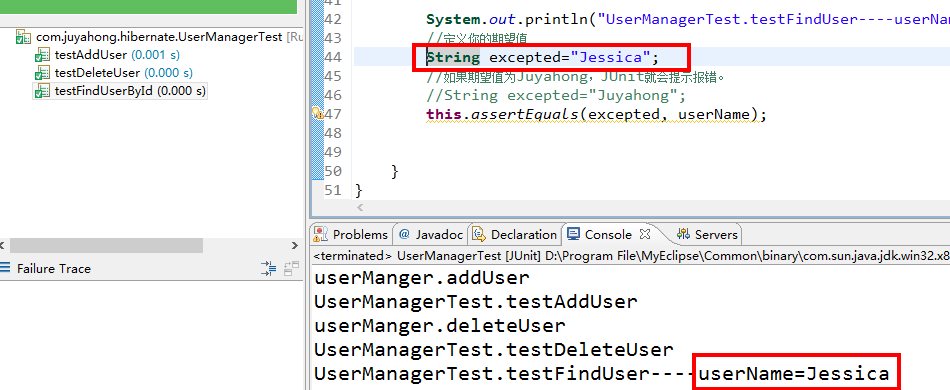This screenshot has height=390, width=950.
Task: Click the System.out.println statement on line 42
Action: (x=688, y=19)
